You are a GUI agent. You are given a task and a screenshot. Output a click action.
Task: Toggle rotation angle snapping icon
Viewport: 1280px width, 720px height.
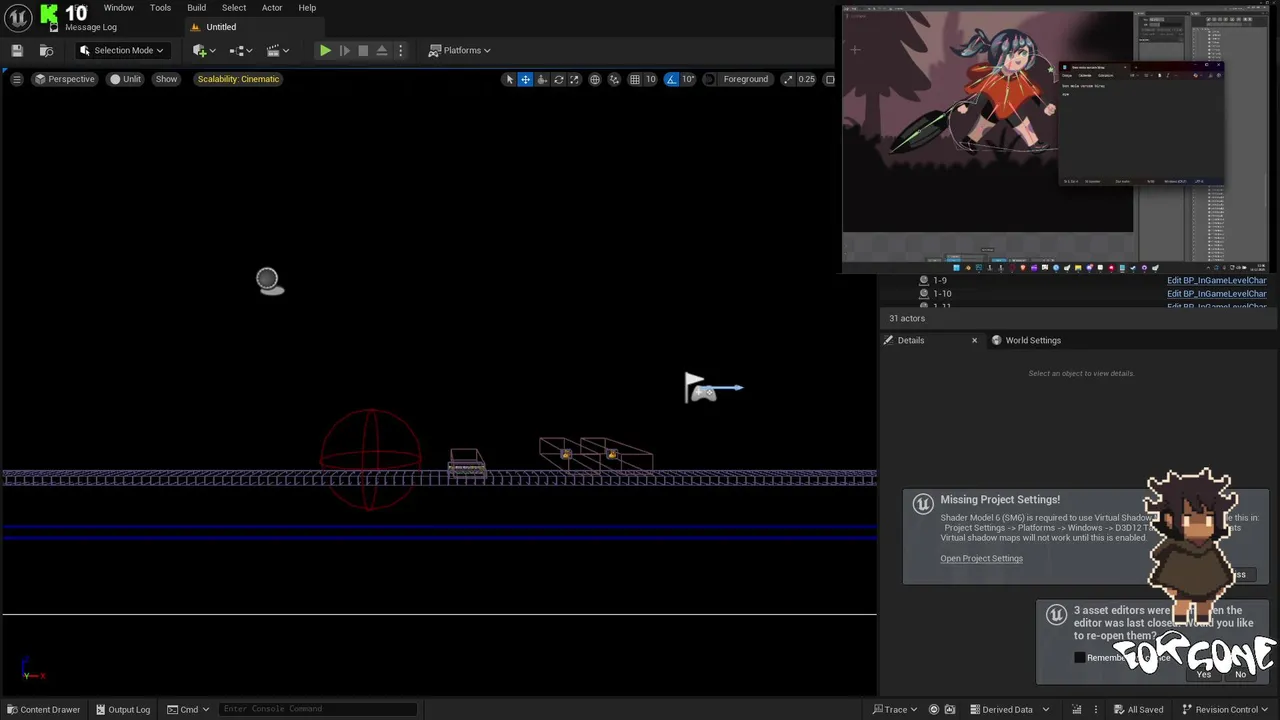671,79
